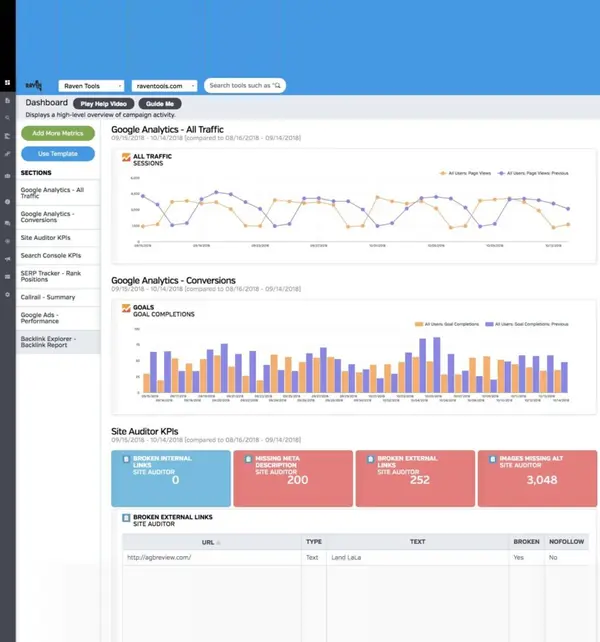Click the link graph icon in sidebar
Screen dimensions: 600x642
coord(7,154)
